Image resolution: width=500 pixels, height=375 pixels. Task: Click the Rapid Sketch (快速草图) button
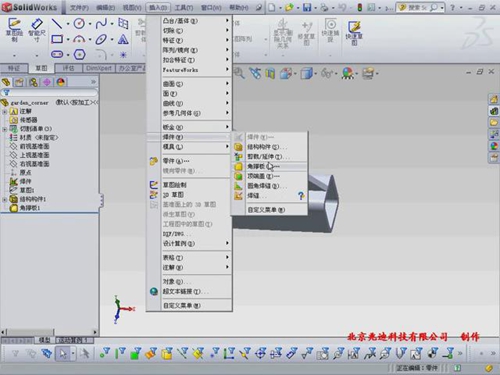coord(354,33)
